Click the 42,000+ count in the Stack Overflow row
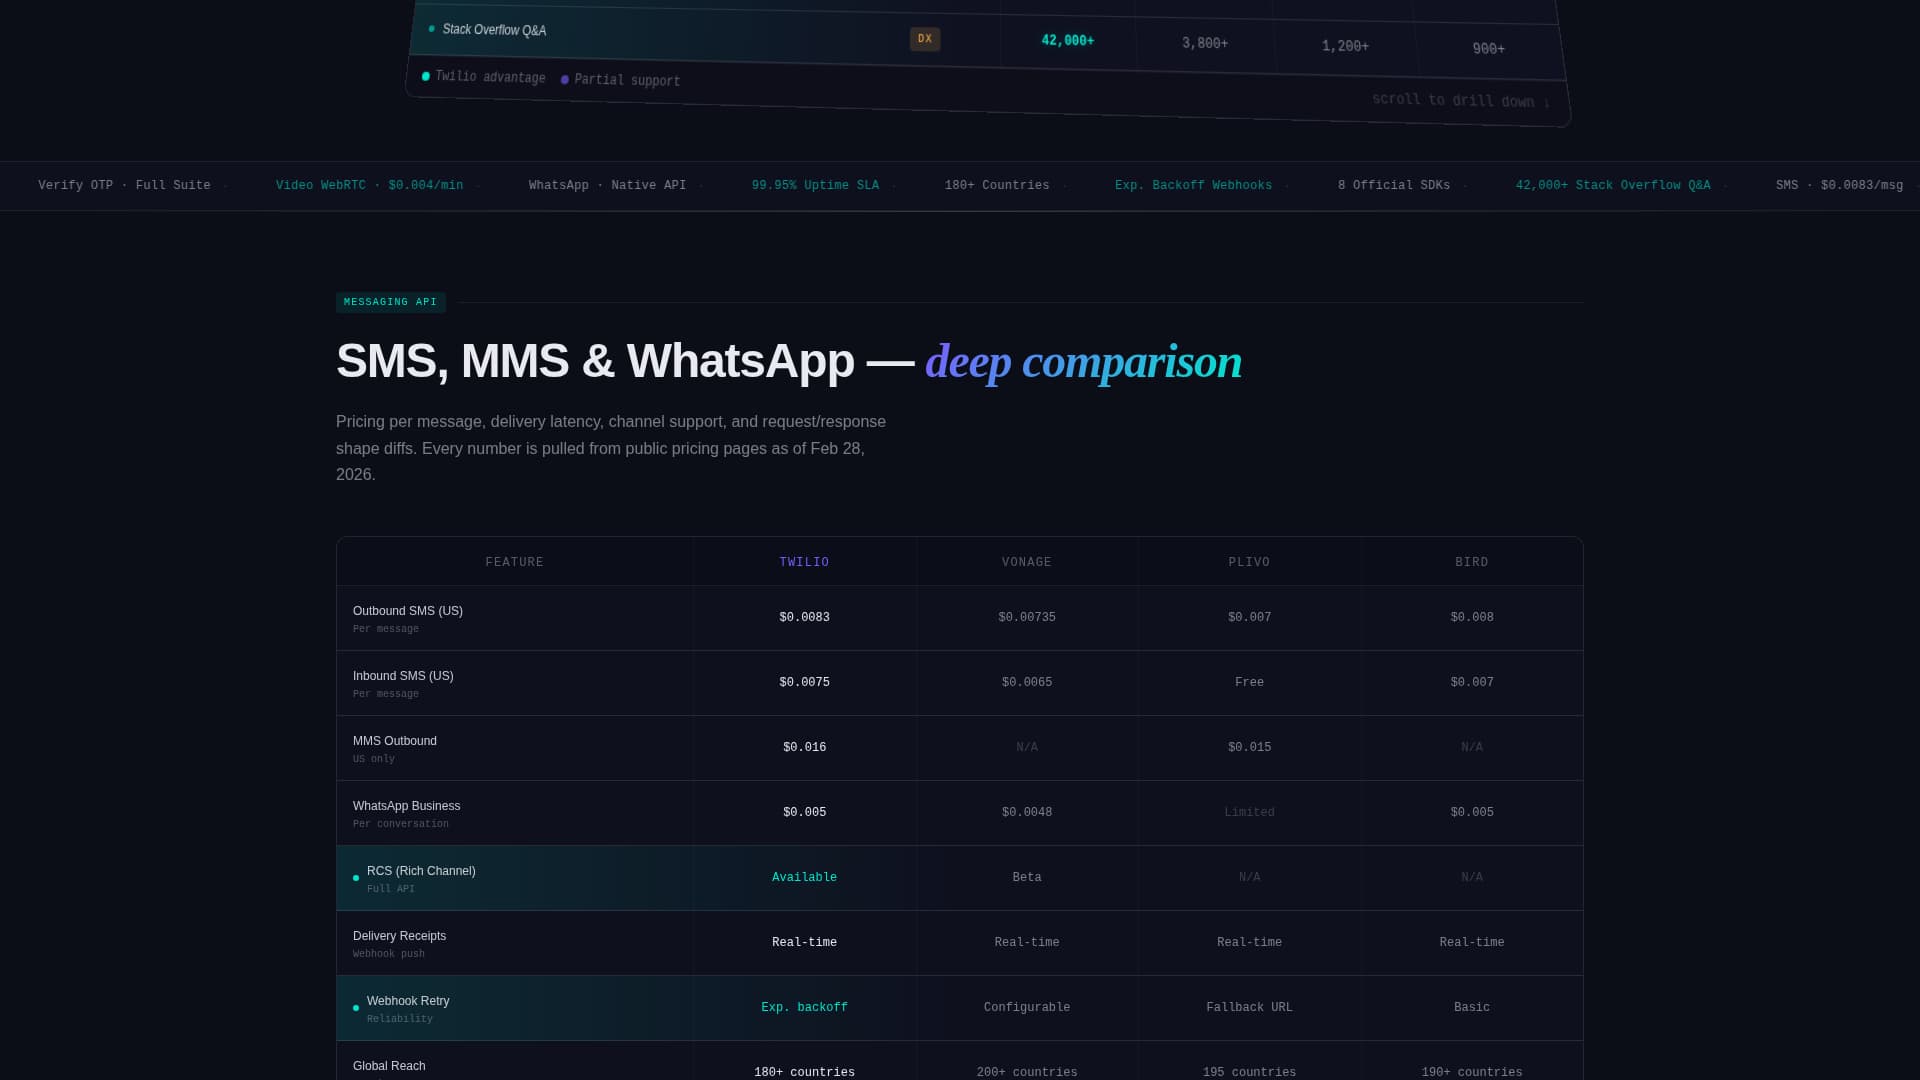1920x1080 pixels. click(x=1067, y=41)
